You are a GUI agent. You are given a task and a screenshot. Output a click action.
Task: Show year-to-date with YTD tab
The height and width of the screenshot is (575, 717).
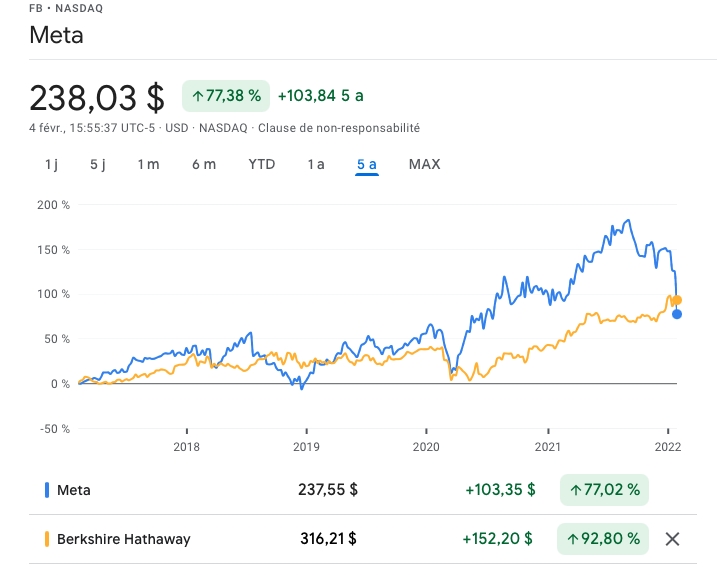(x=262, y=164)
